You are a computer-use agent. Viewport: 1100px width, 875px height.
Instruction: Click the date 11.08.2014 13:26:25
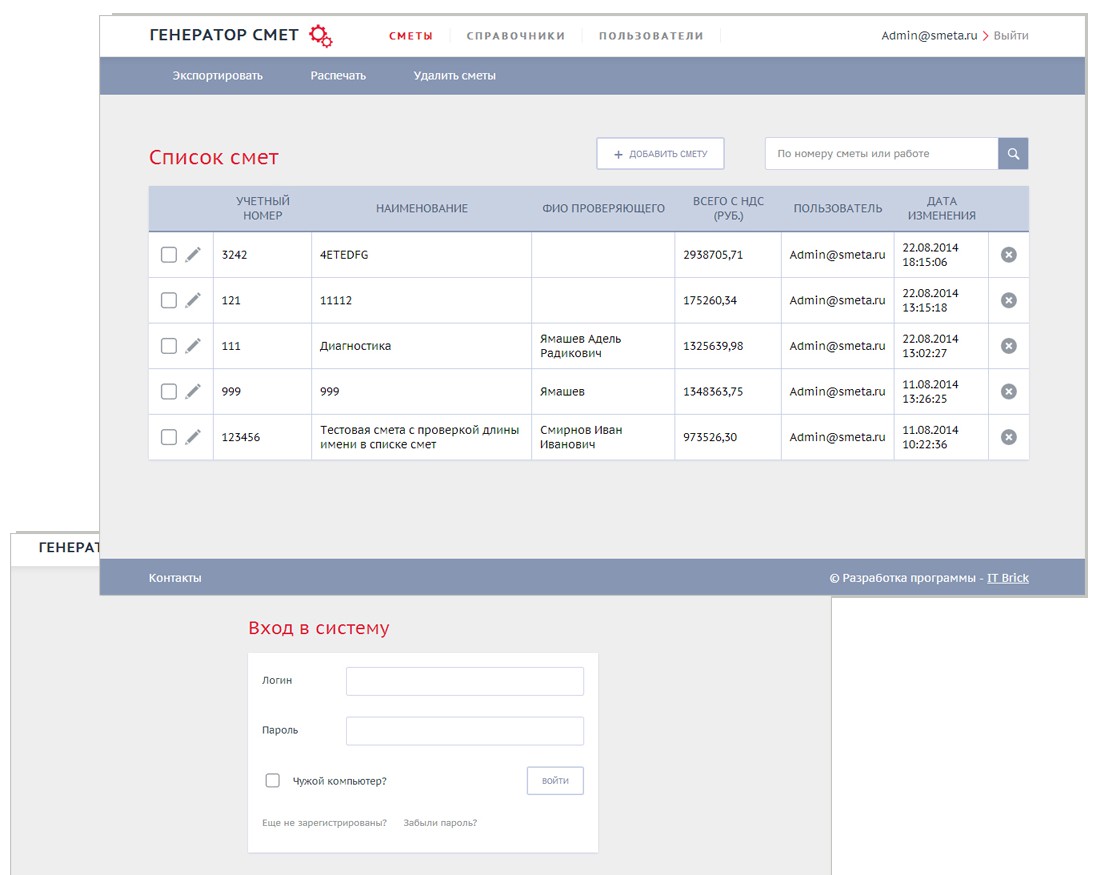[930, 392]
